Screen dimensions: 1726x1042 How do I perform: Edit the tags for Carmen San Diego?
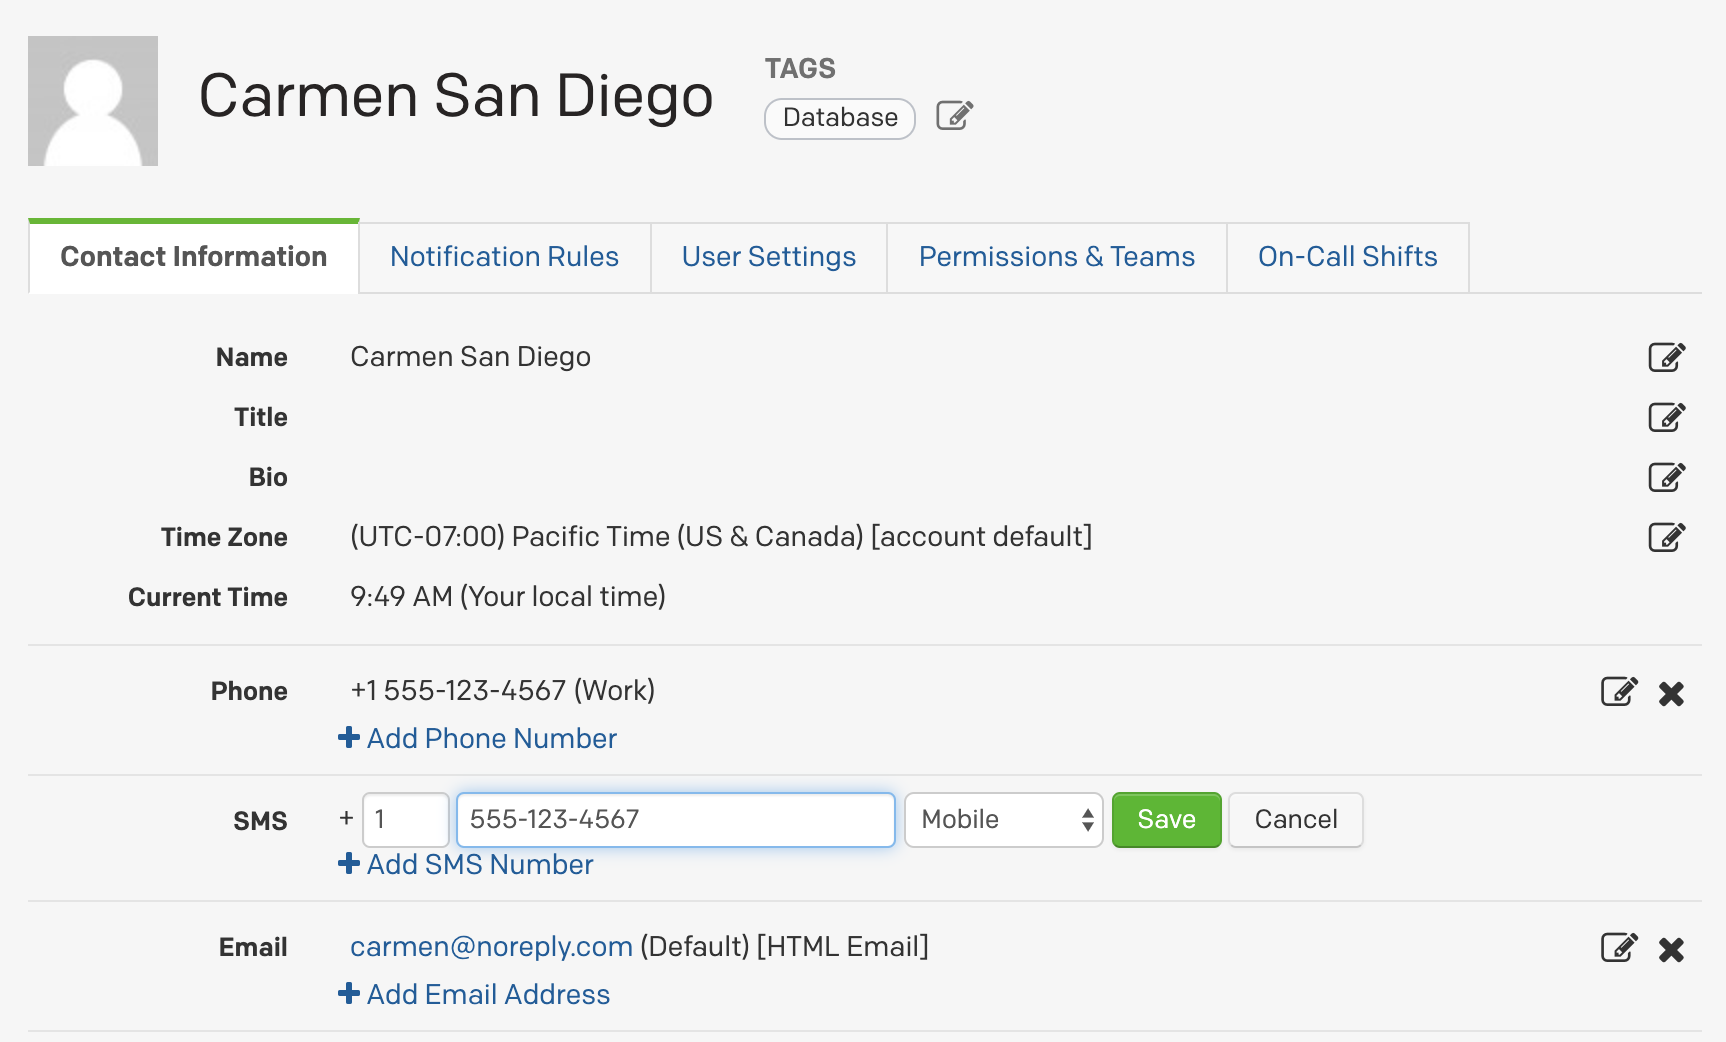click(954, 116)
